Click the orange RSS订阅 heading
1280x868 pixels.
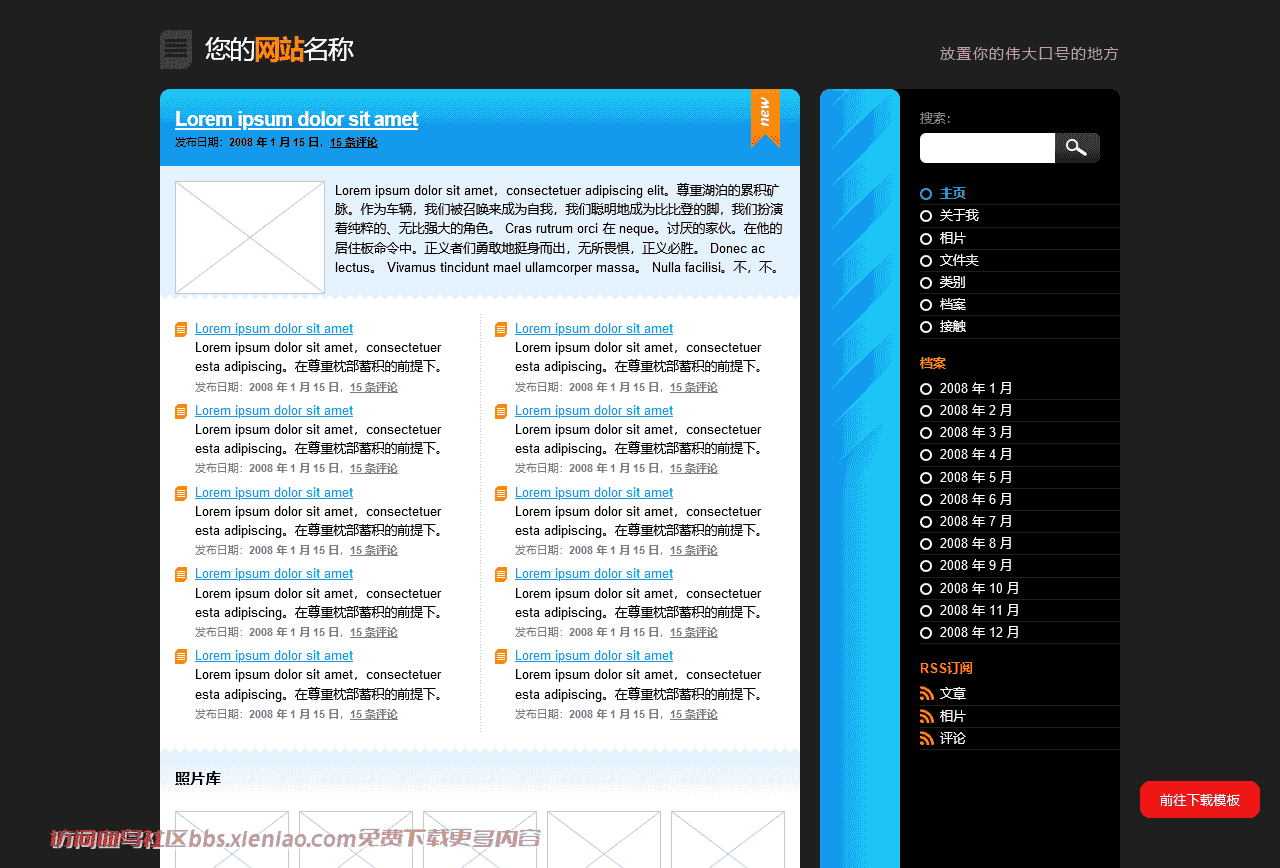tap(946, 668)
